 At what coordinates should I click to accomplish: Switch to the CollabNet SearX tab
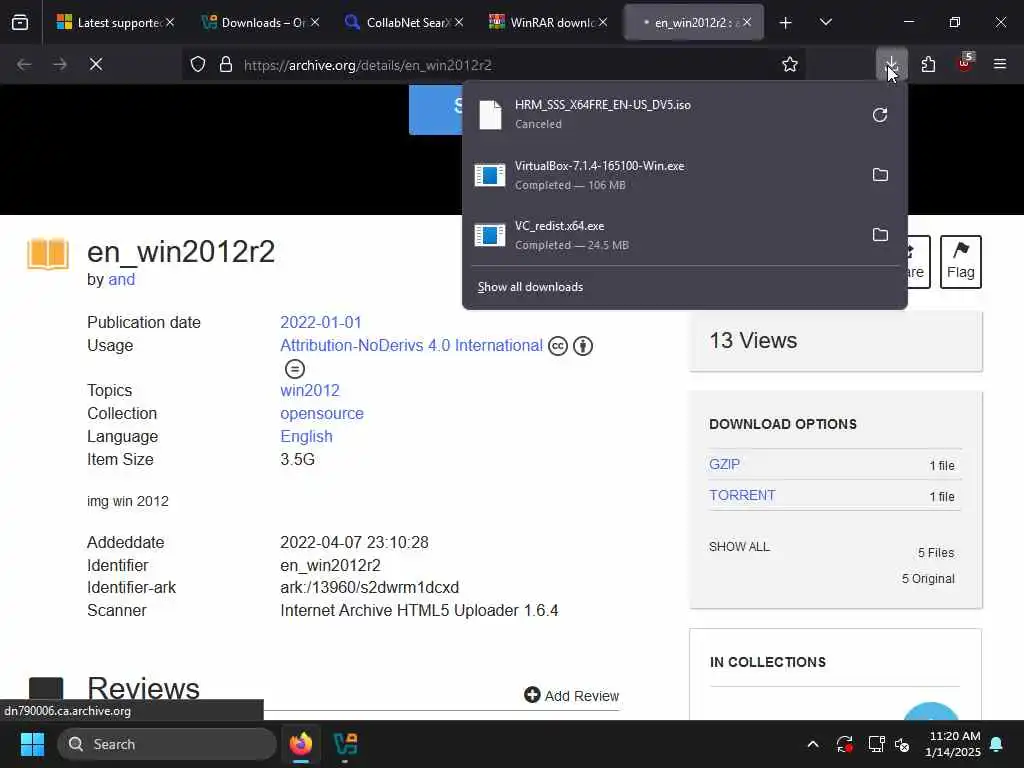[405, 23]
